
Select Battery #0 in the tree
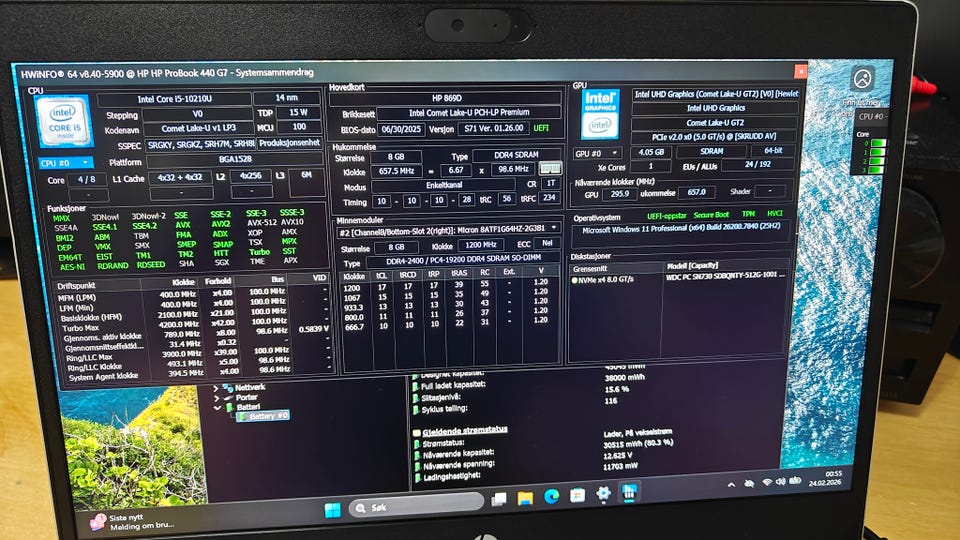pyautogui.click(x=264, y=416)
